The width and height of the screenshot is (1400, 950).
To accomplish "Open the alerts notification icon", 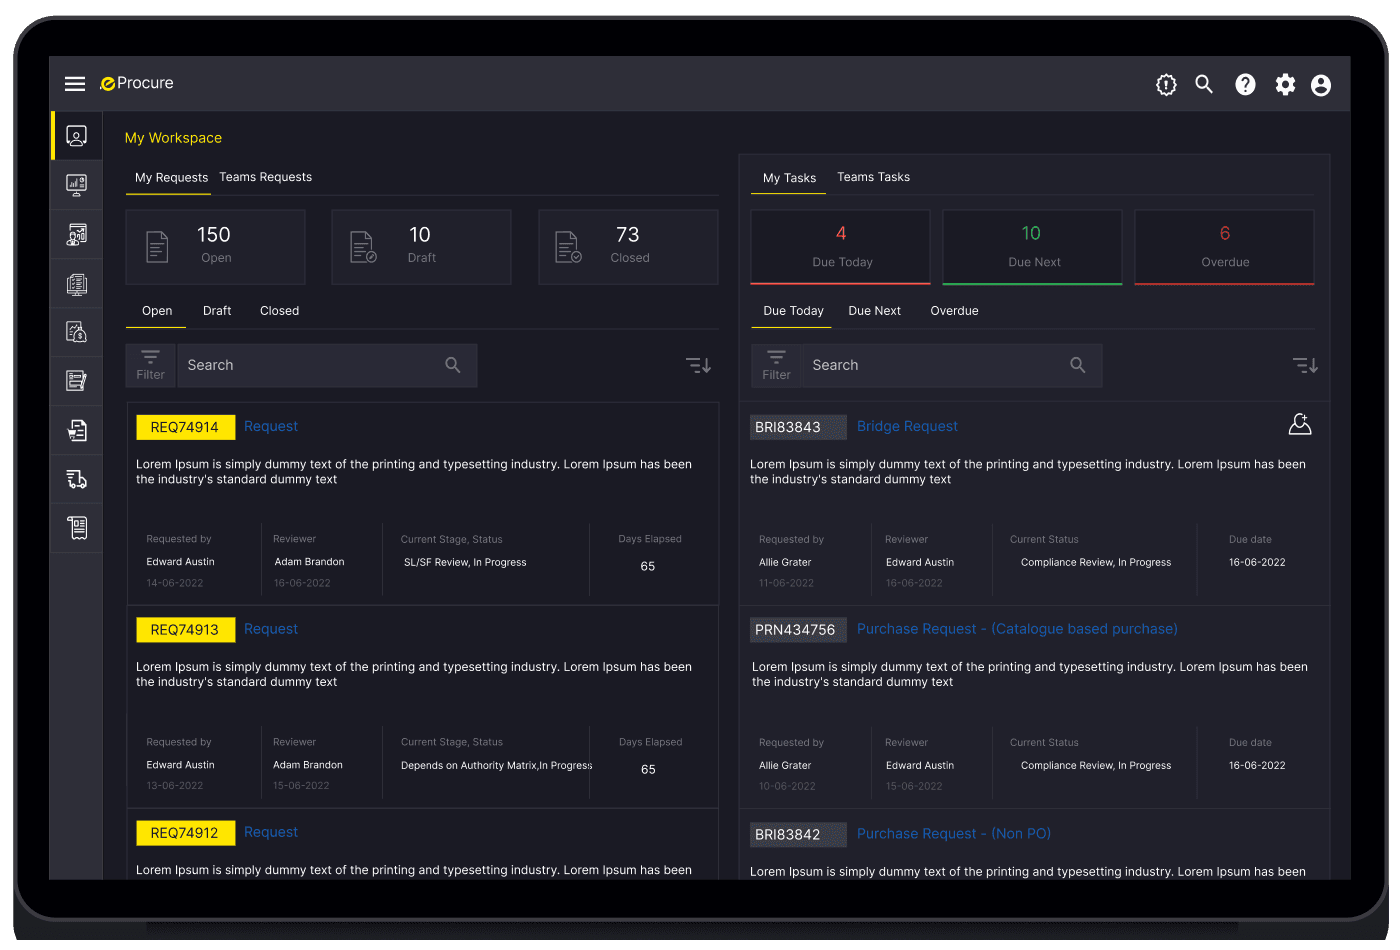I will [1166, 85].
